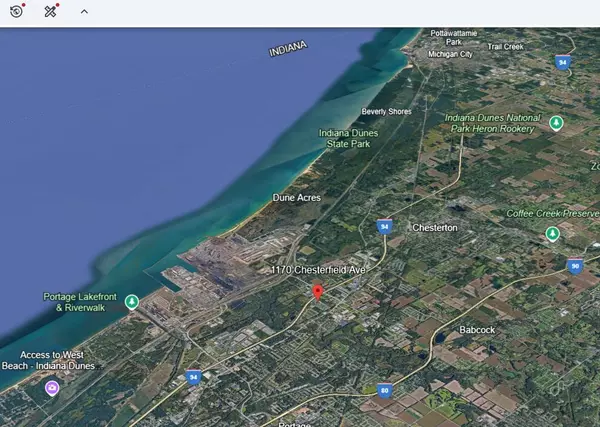Select the purple West Beach access marker

[x=52, y=387]
